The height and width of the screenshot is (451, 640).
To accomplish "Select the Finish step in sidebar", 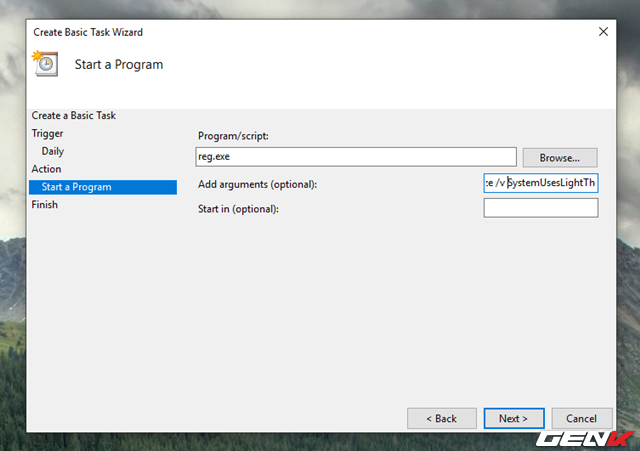I will click(x=44, y=204).
